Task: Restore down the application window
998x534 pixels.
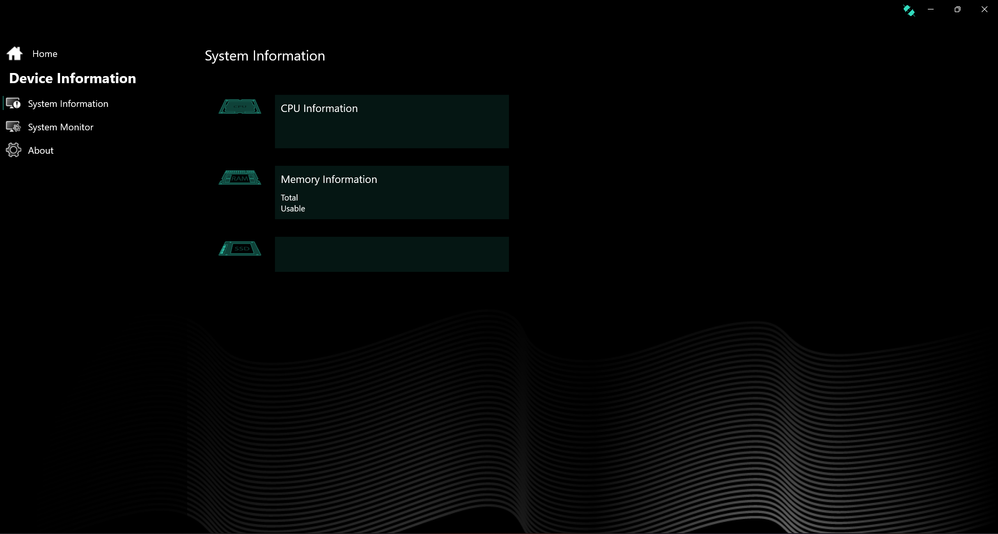Action: (957, 9)
